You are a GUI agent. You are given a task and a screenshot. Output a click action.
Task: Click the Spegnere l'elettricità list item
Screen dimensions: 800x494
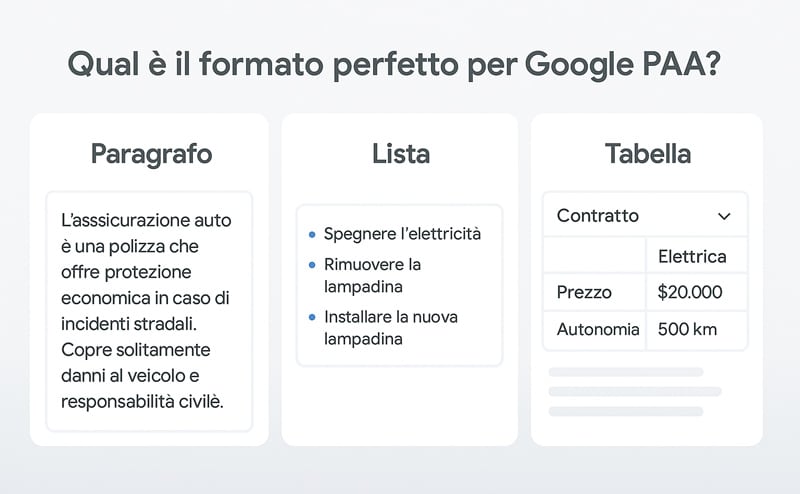click(402, 234)
